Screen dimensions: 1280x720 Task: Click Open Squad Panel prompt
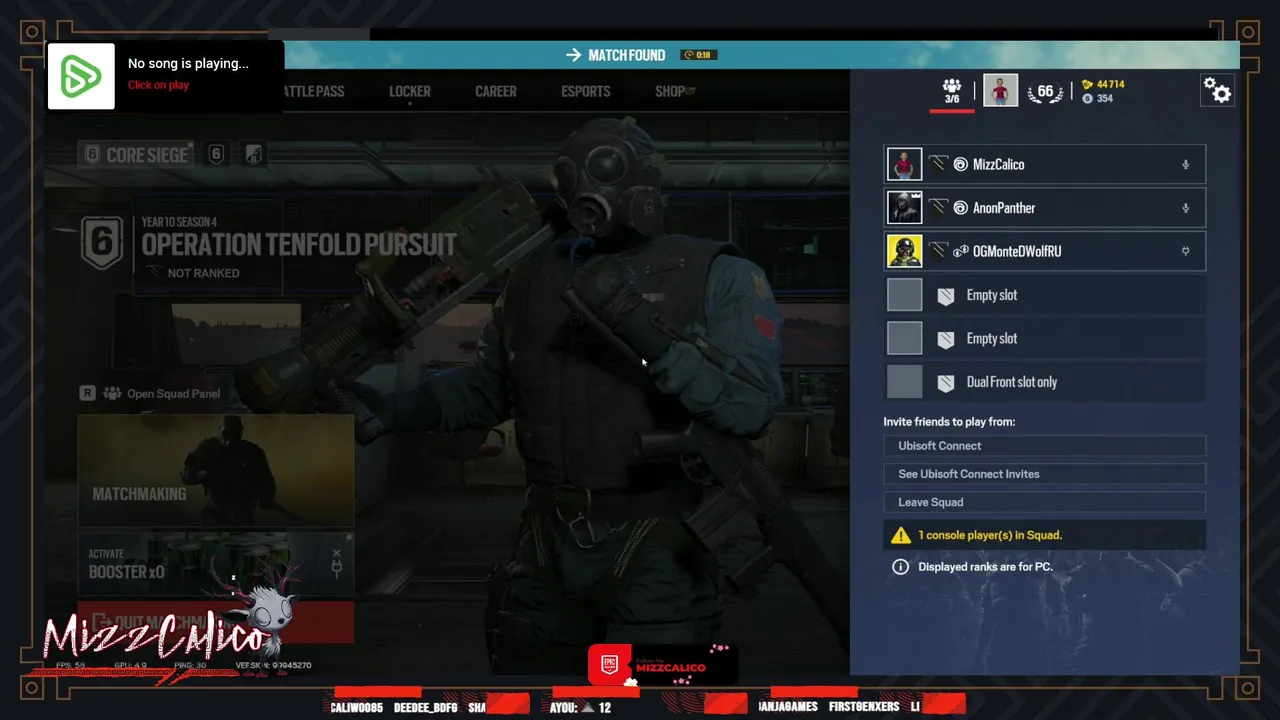pos(173,394)
